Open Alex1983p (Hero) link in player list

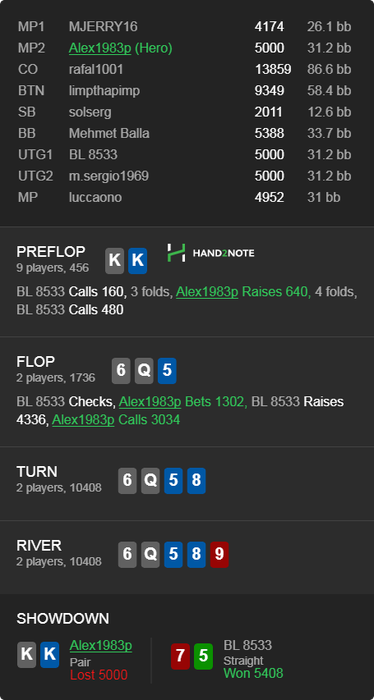pyautogui.click(x=121, y=48)
